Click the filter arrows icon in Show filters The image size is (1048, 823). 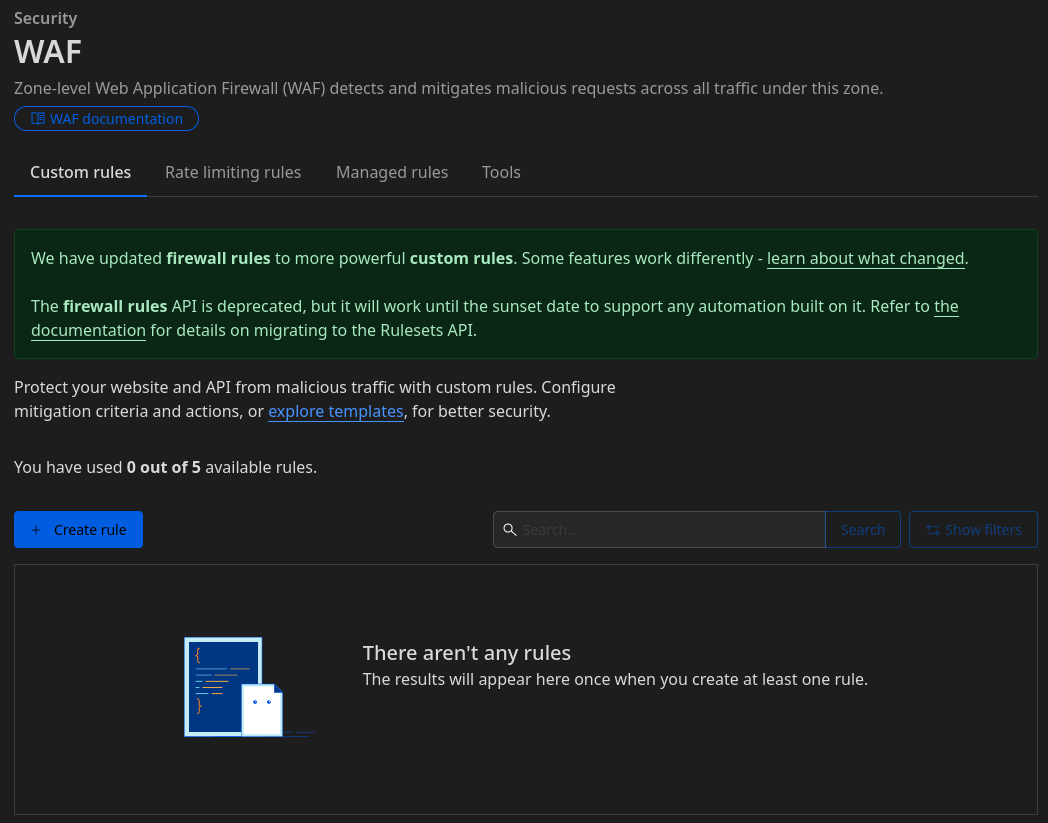[x=932, y=530]
